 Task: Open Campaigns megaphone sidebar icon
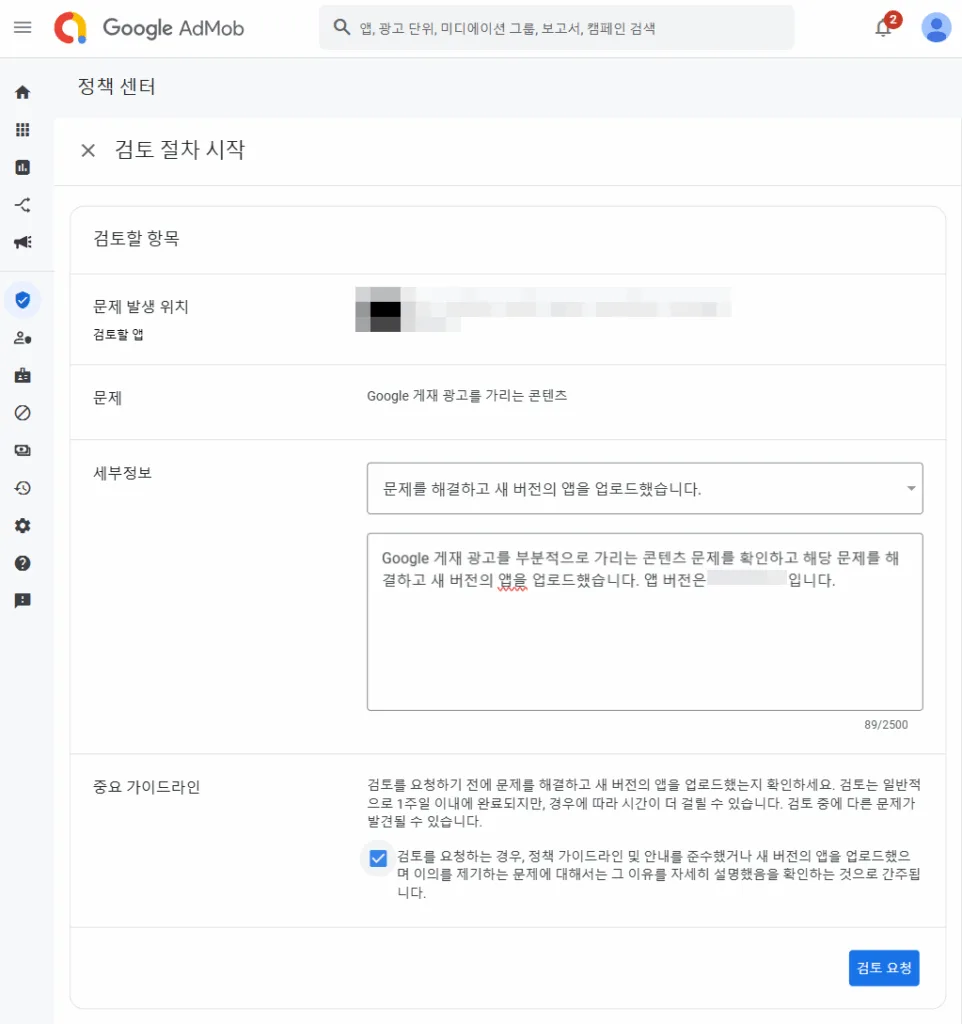[23, 242]
